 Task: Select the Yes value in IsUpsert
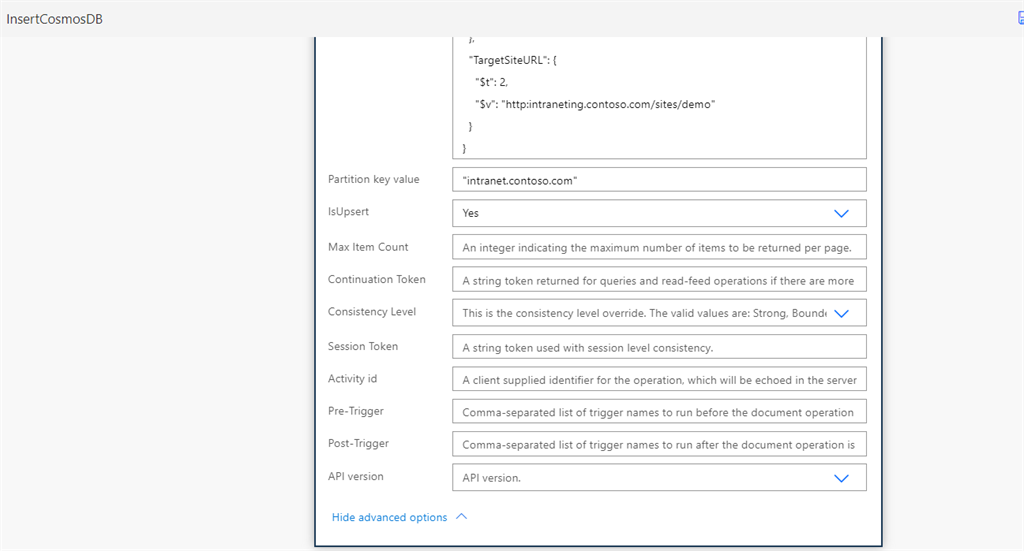coord(470,213)
